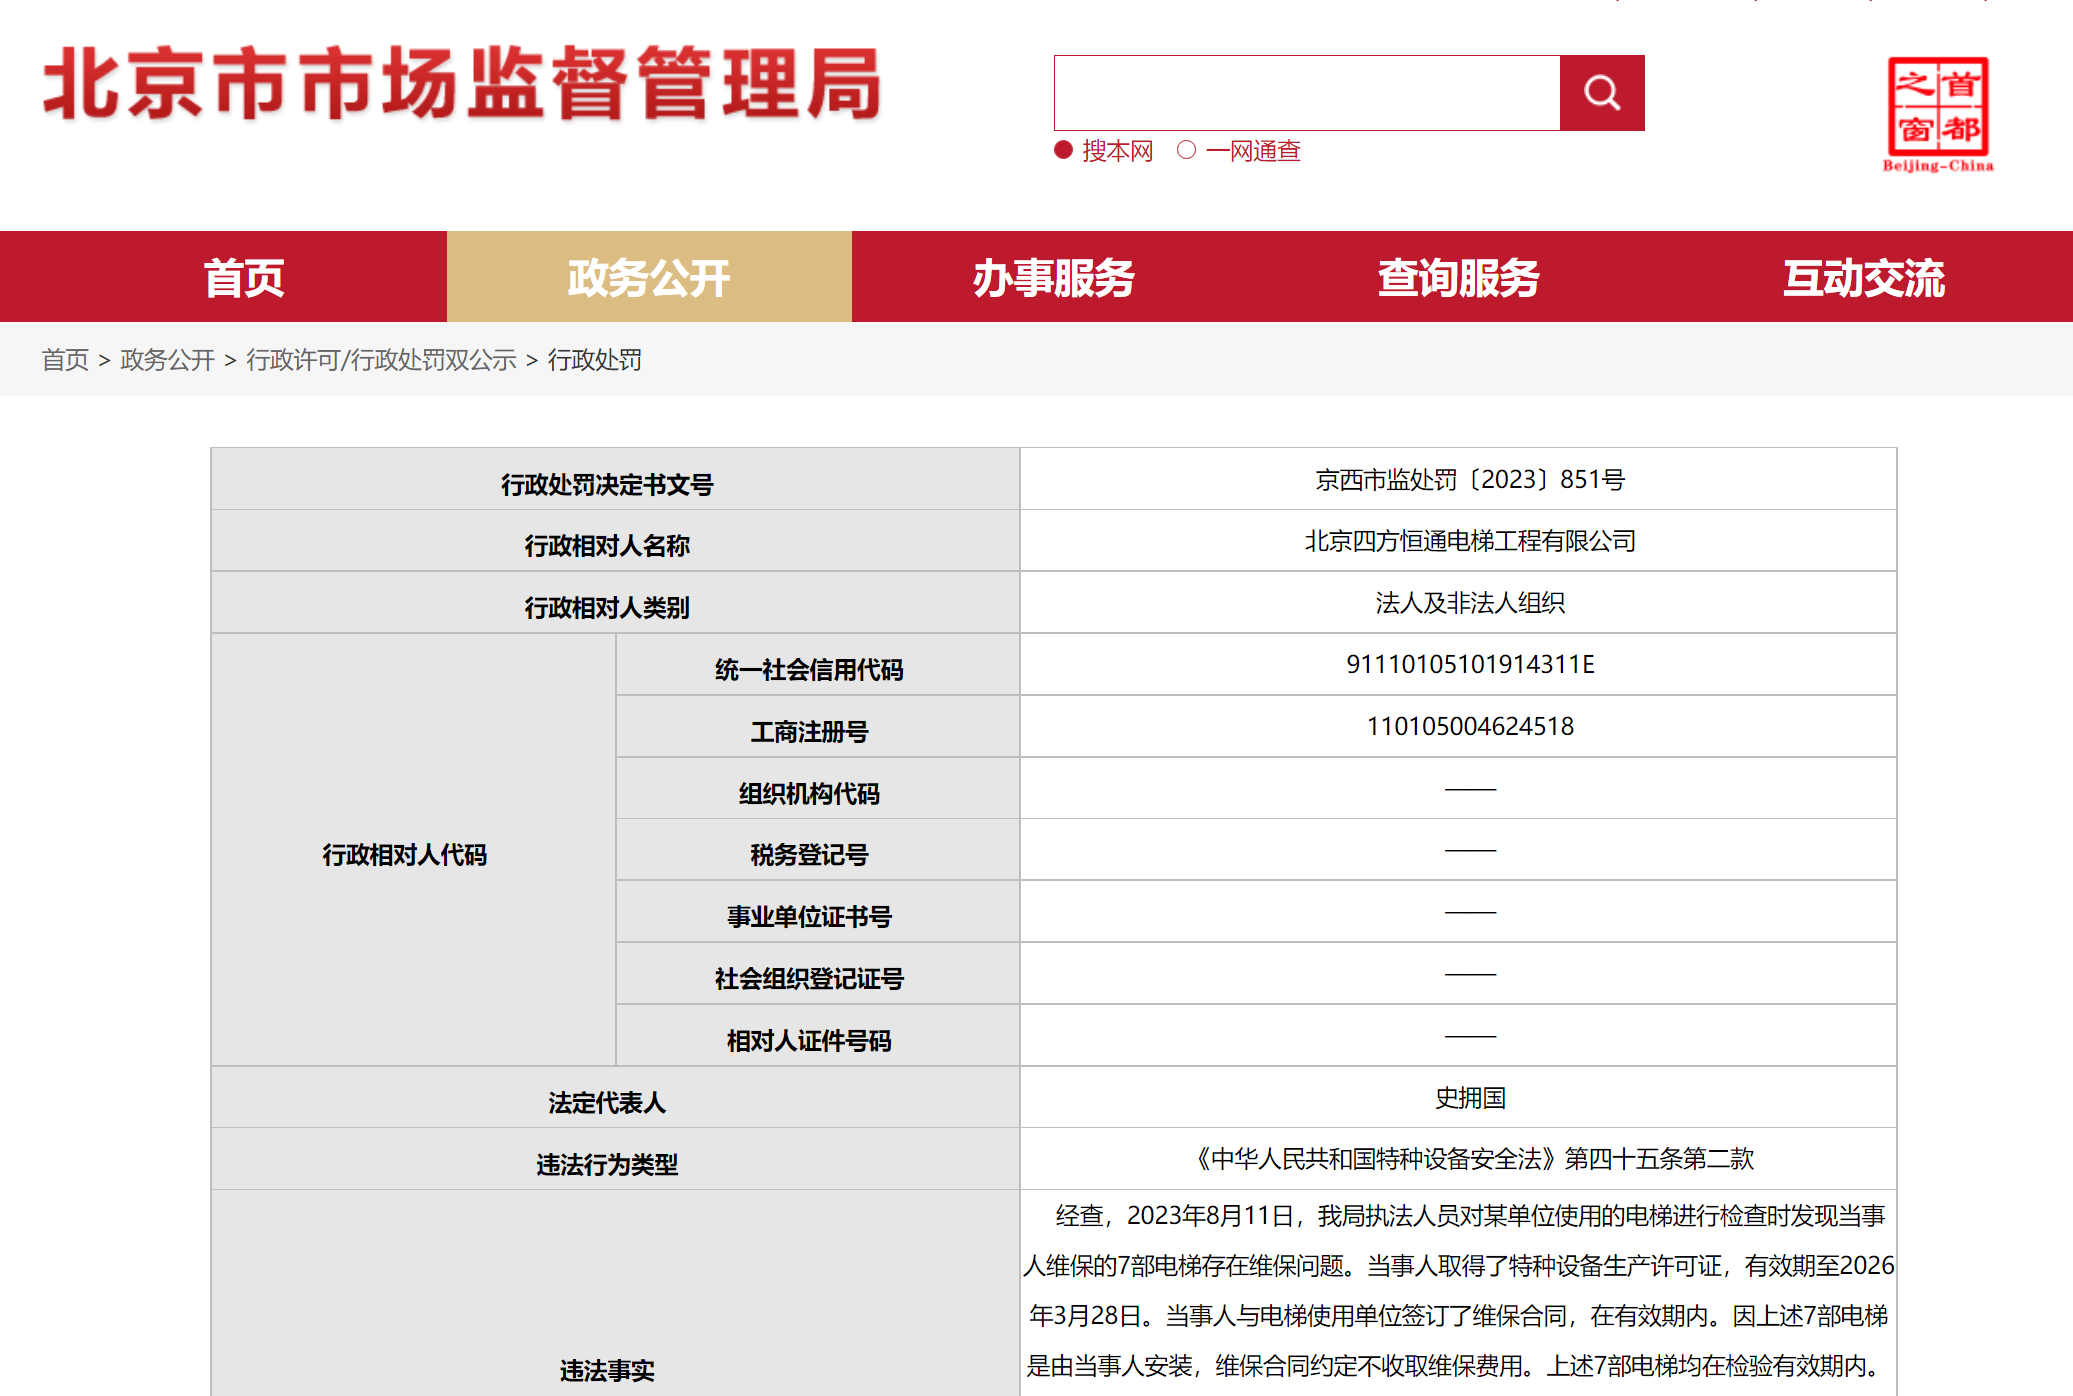The height and width of the screenshot is (1396, 2073).
Task: Select the 搜本网 radio option
Action: (x=1064, y=150)
